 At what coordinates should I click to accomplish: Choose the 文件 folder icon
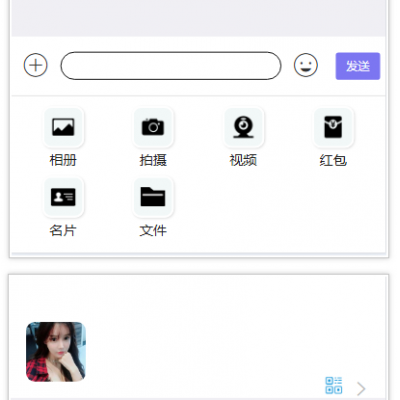pyautogui.click(x=153, y=197)
